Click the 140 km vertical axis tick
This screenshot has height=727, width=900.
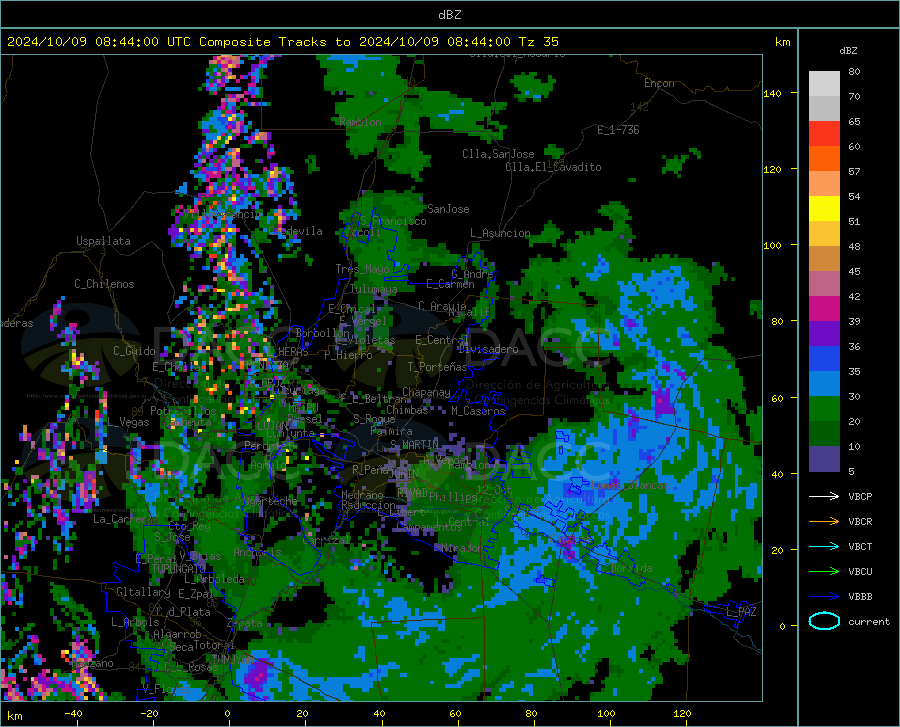coord(773,93)
